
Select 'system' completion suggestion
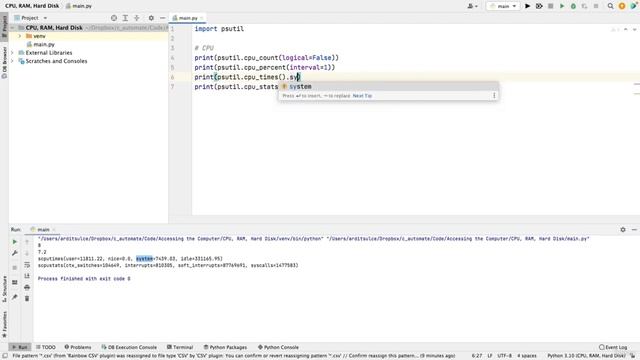coord(388,87)
